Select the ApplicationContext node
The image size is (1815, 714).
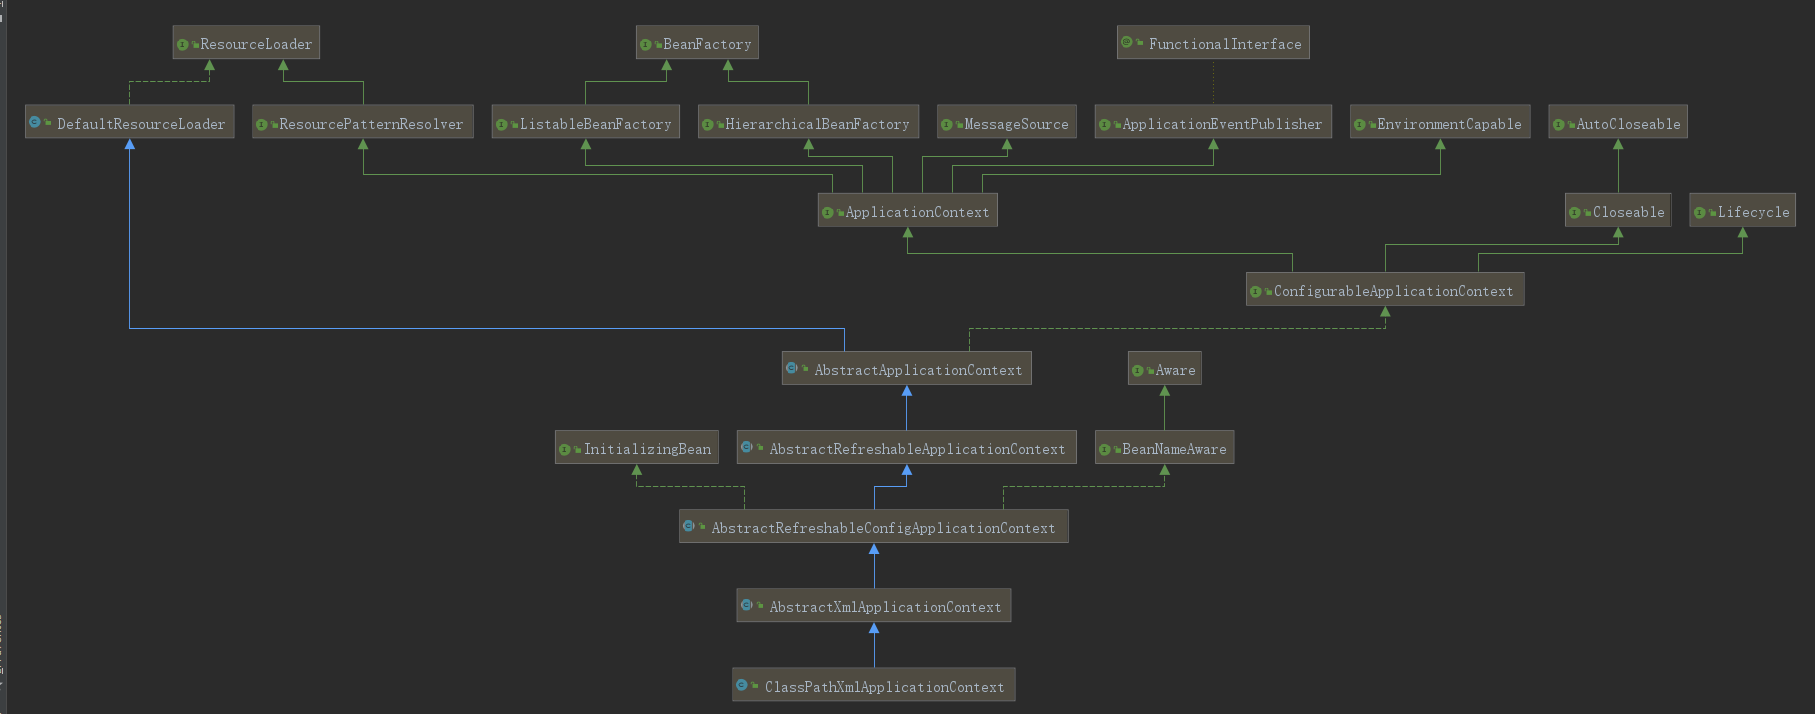pos(908,211)
